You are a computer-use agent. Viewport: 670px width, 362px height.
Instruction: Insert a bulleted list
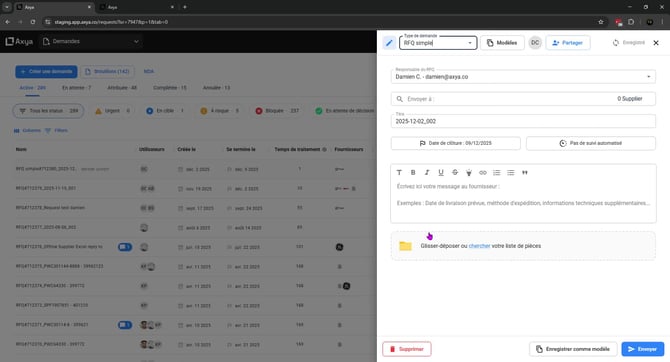coord(511,173)
